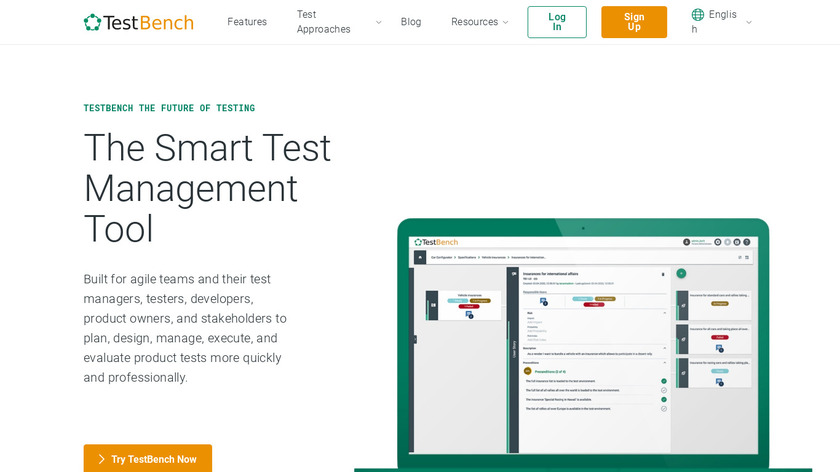Click the 'TESTBENCH THE FUTURE OF TESTING' tagline
Viewport: 840px width, 472px height.
pyautogui.click(x=169, y=108)
